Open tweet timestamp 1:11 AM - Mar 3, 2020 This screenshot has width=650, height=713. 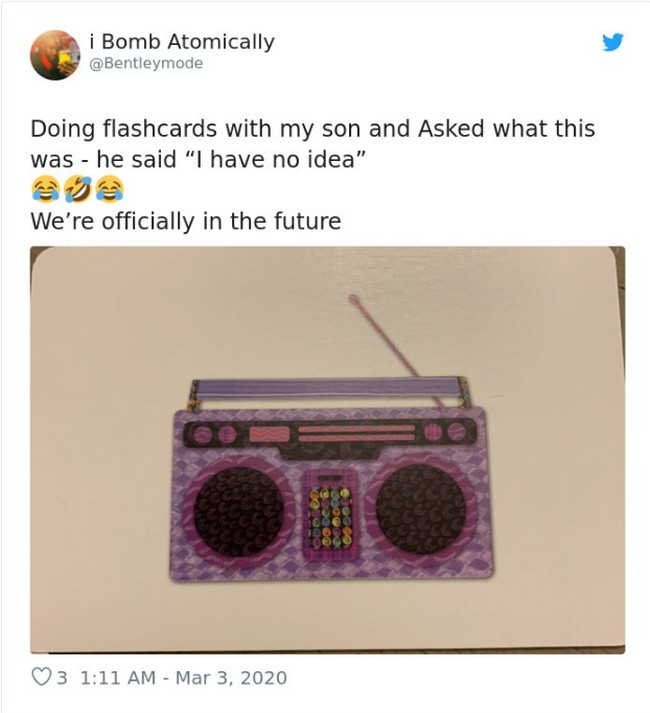183,678
